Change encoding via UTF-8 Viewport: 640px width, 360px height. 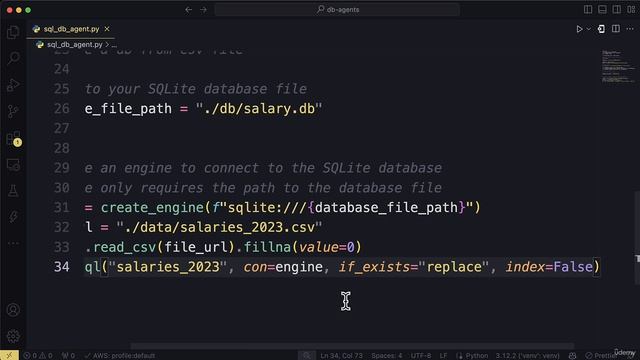[x=420, y=356]
